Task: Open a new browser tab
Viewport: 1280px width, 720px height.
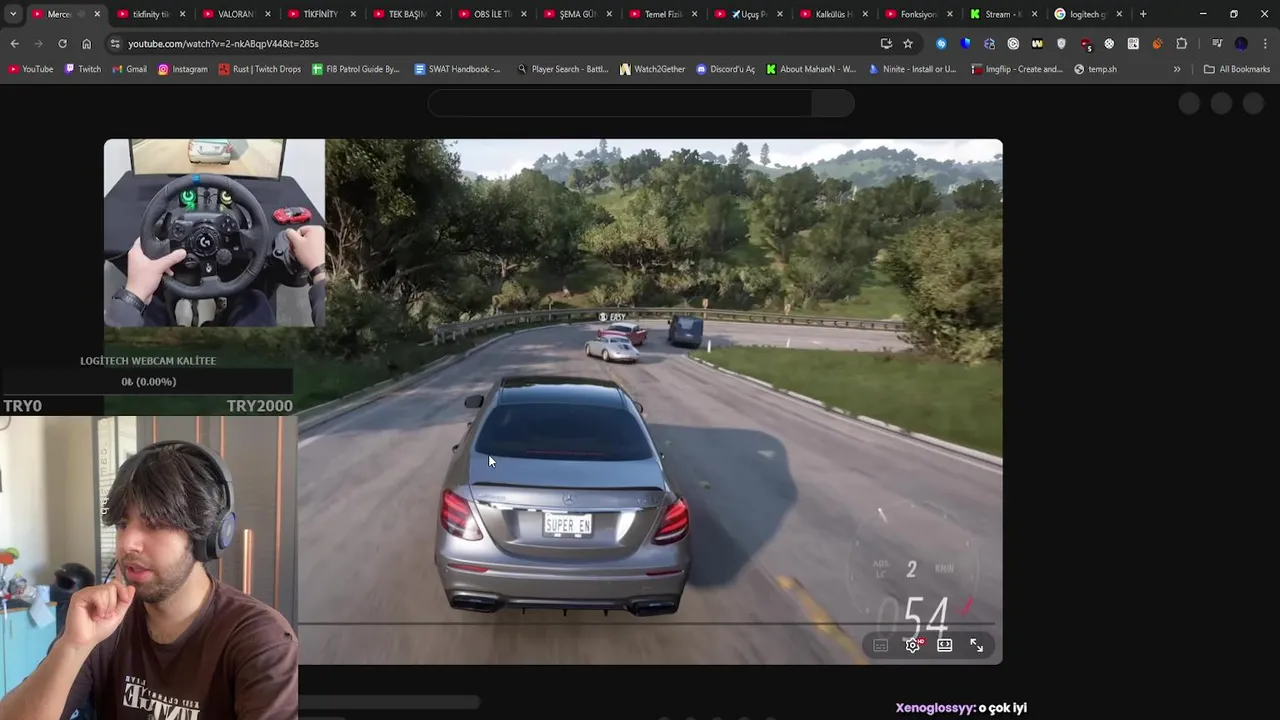Action: pos(1143,14)
